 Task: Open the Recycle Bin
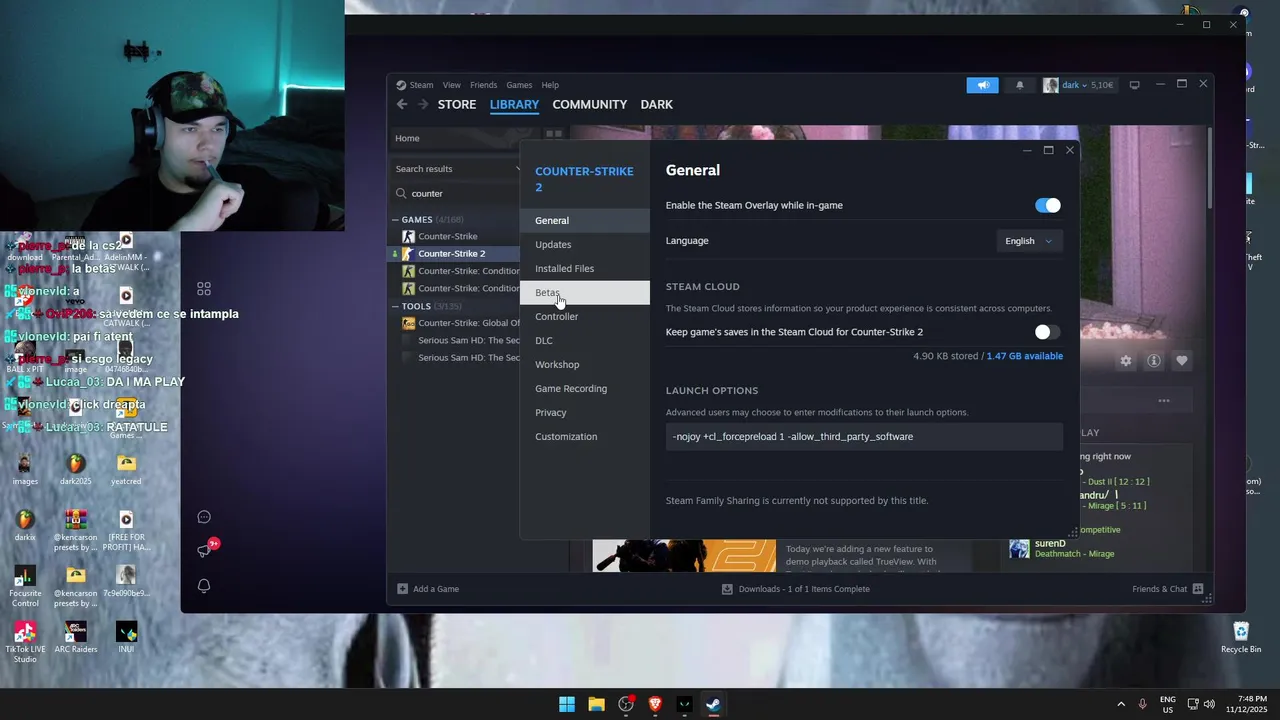(x=1241, y=638)
